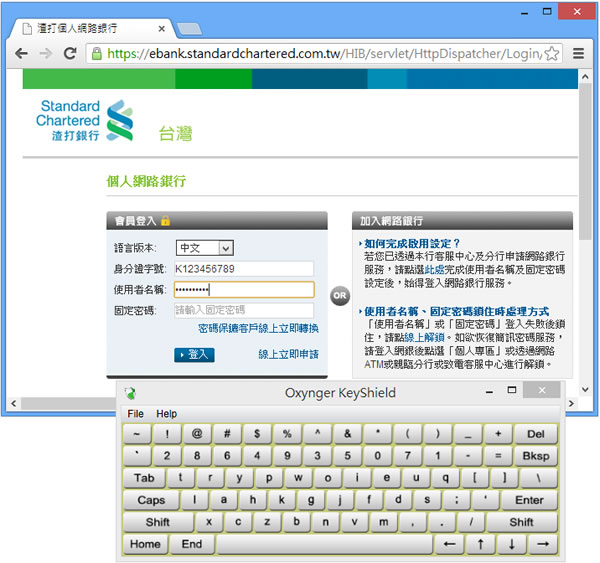Open the File menu in KeyShield
Screen dimensions: 600x563
(x=135, y=413)
